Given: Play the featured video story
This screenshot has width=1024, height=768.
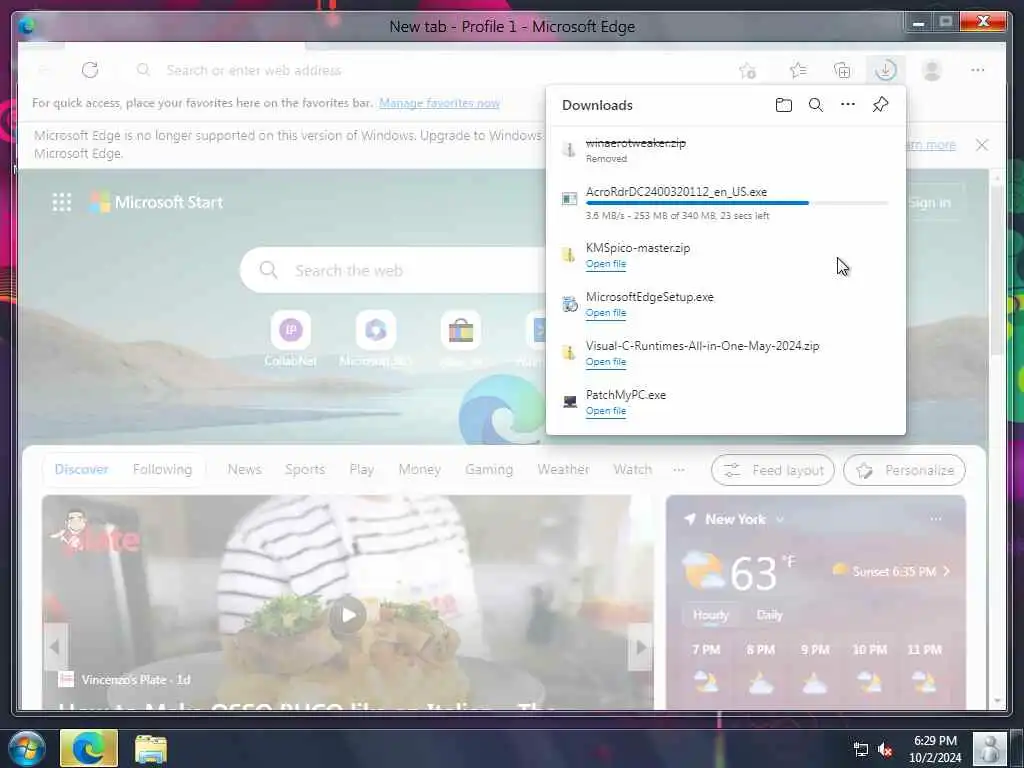Looking at the screenshot, I should point(347,615).
